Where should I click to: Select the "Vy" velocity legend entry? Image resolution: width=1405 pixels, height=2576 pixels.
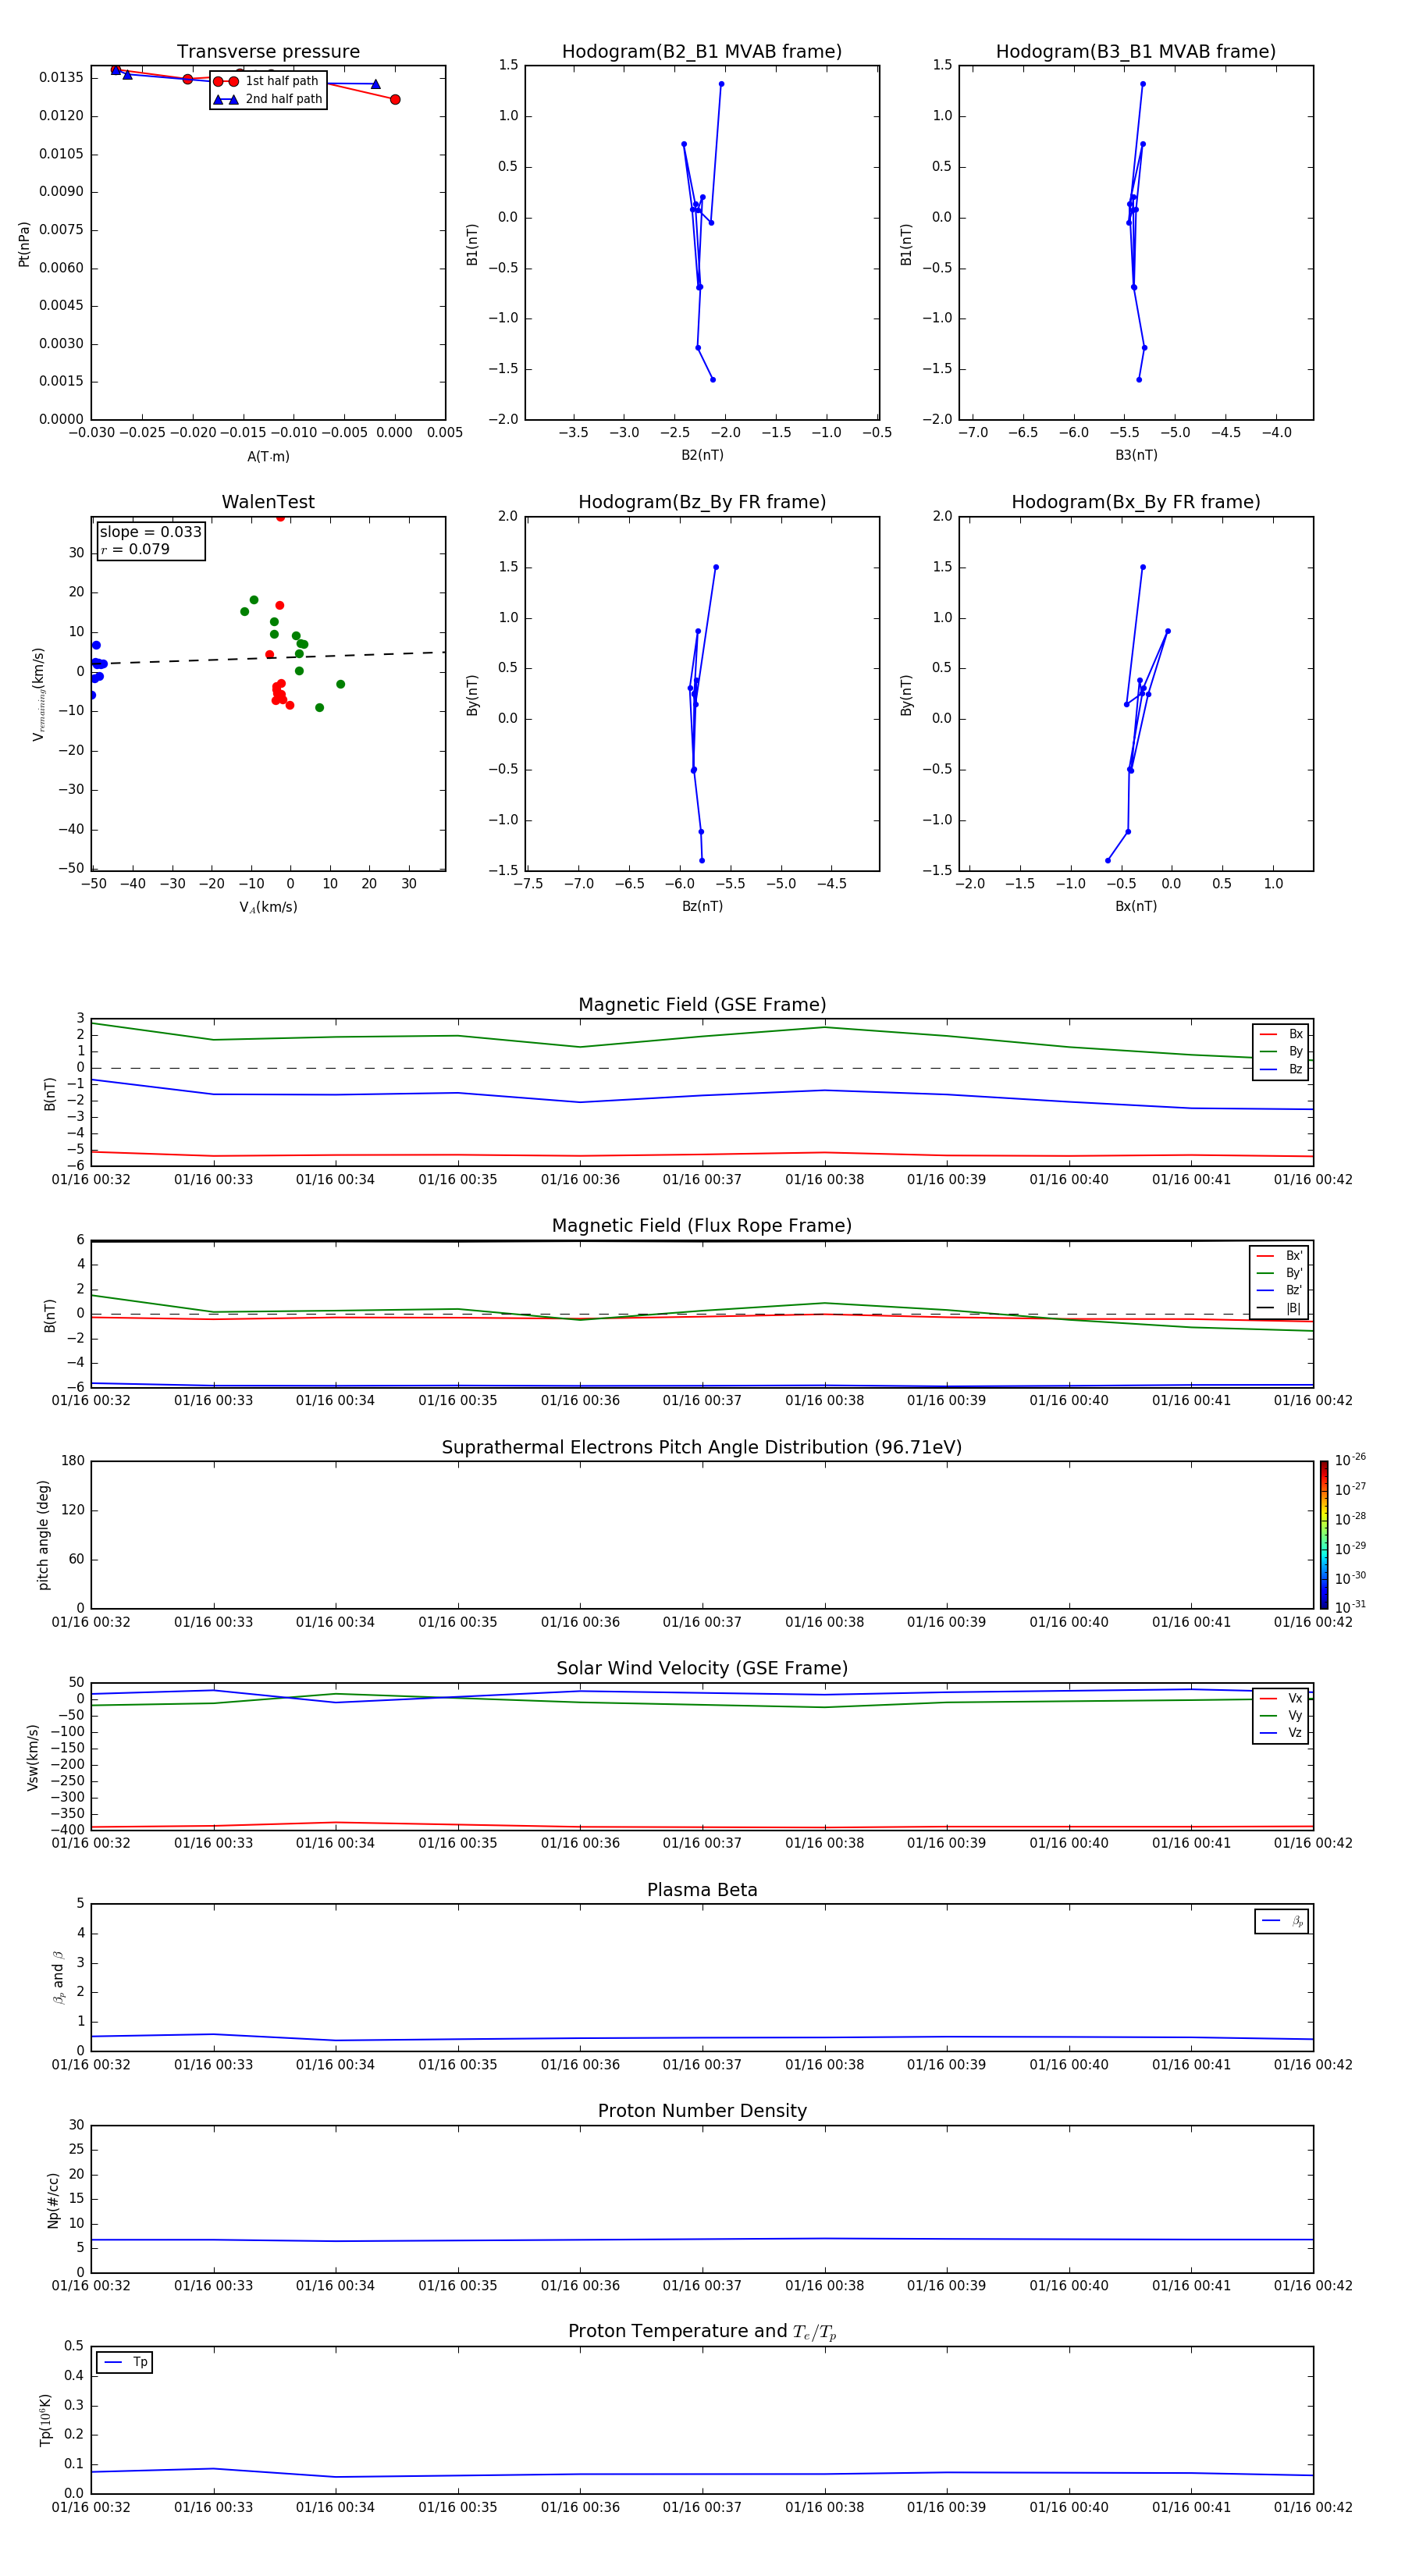(x=1281, y=1715)
